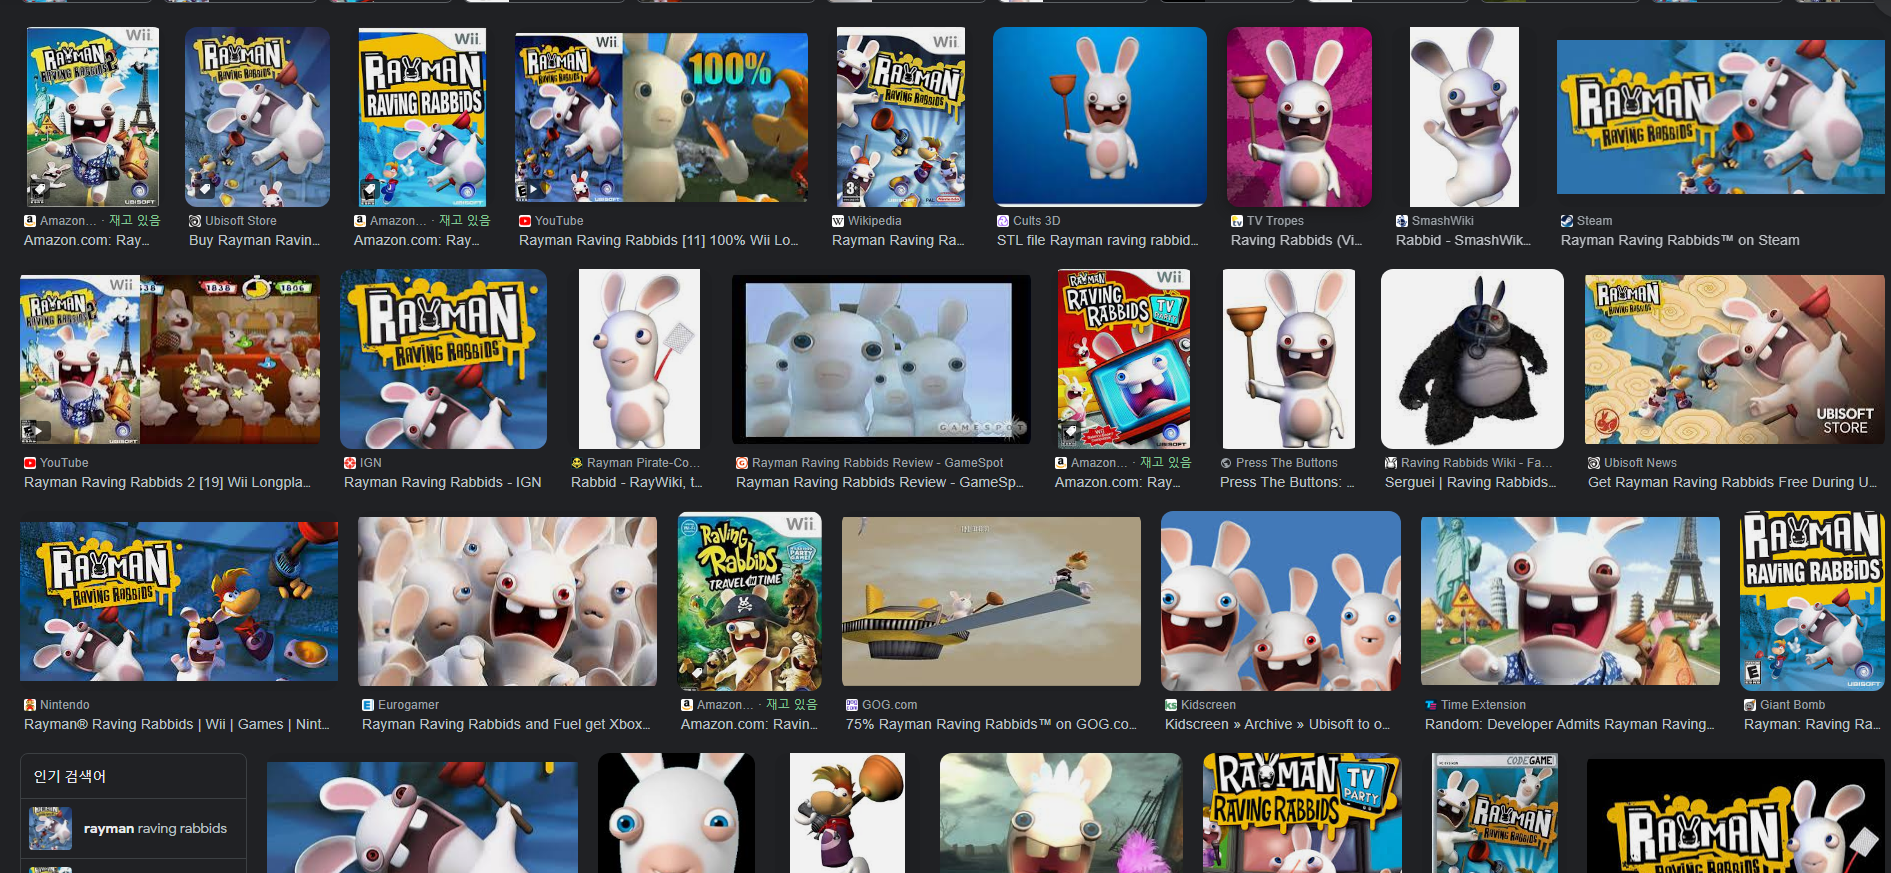The image size is (1891, 873).
Task: Click the Amazon icon above 'Amazon.com: Ravin...'
Action: pos(687,705)
